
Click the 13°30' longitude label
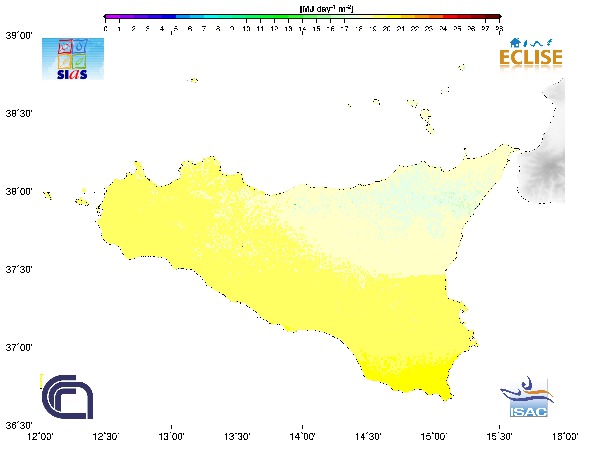237,436
